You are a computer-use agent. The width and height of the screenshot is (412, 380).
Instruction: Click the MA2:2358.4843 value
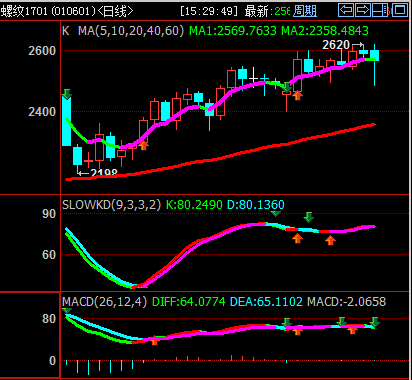[325, 31]
